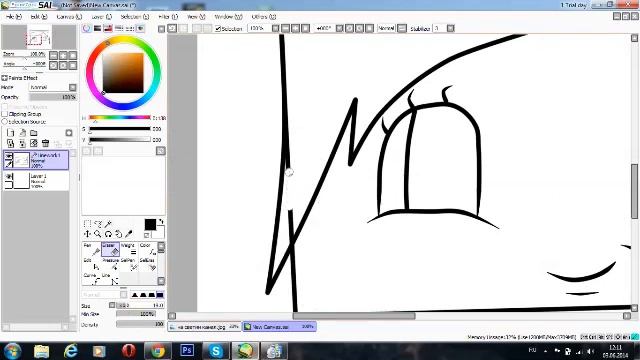Click the black foreground color swatch

coord(150,224)
